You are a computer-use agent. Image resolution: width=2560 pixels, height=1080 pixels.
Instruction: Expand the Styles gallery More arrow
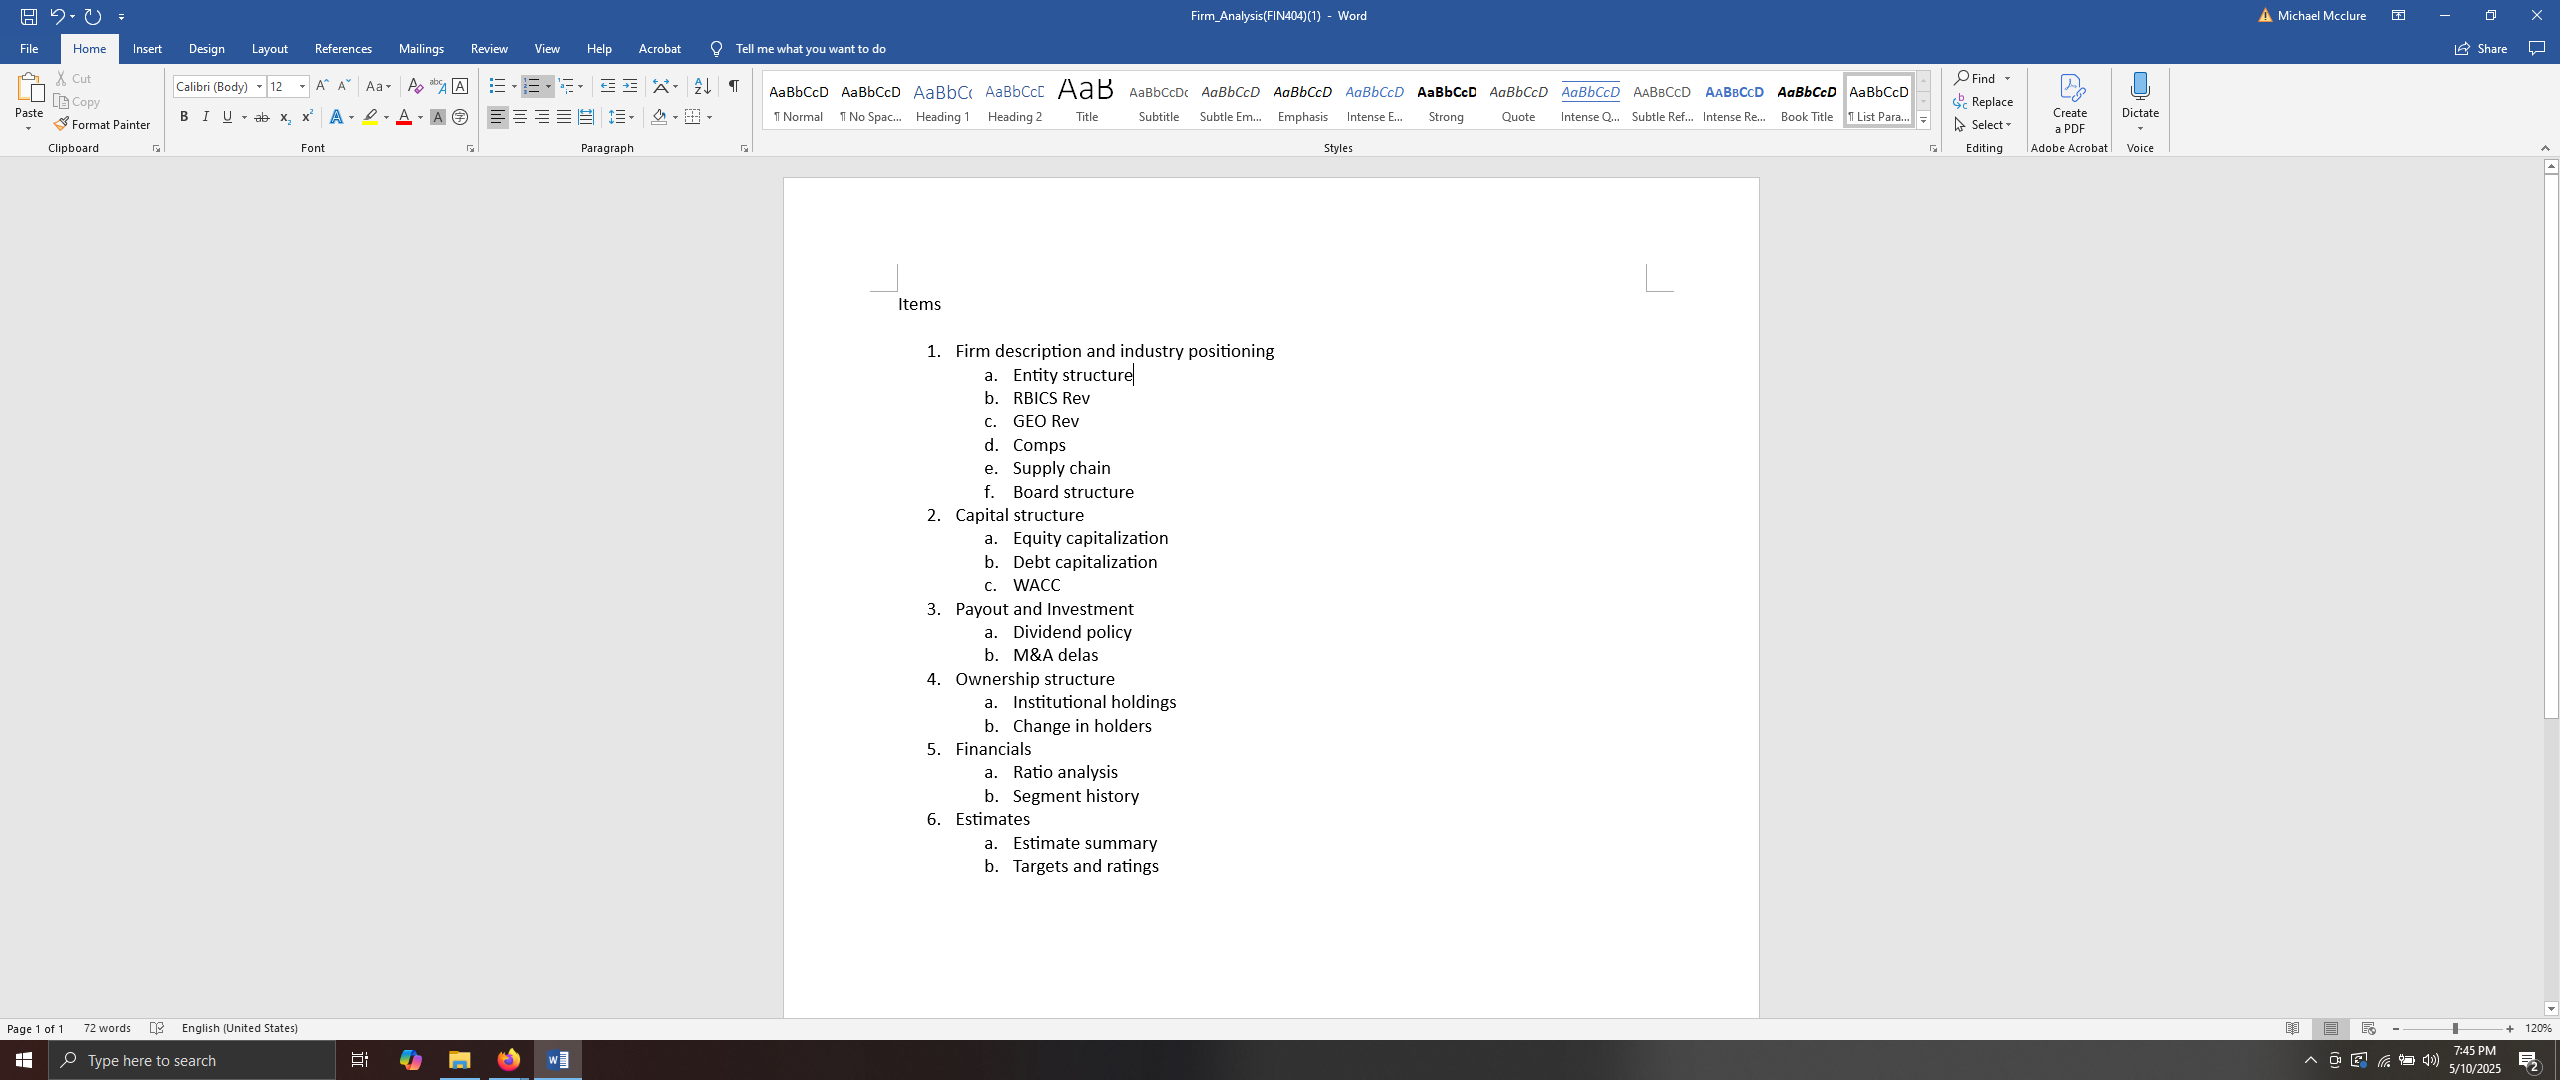pyautogui.click(x=1923, y=121)
